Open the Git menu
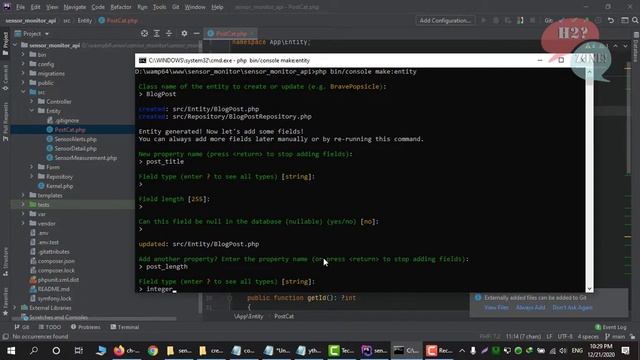Viewport: 640px width, 360px height. [175, 7]
